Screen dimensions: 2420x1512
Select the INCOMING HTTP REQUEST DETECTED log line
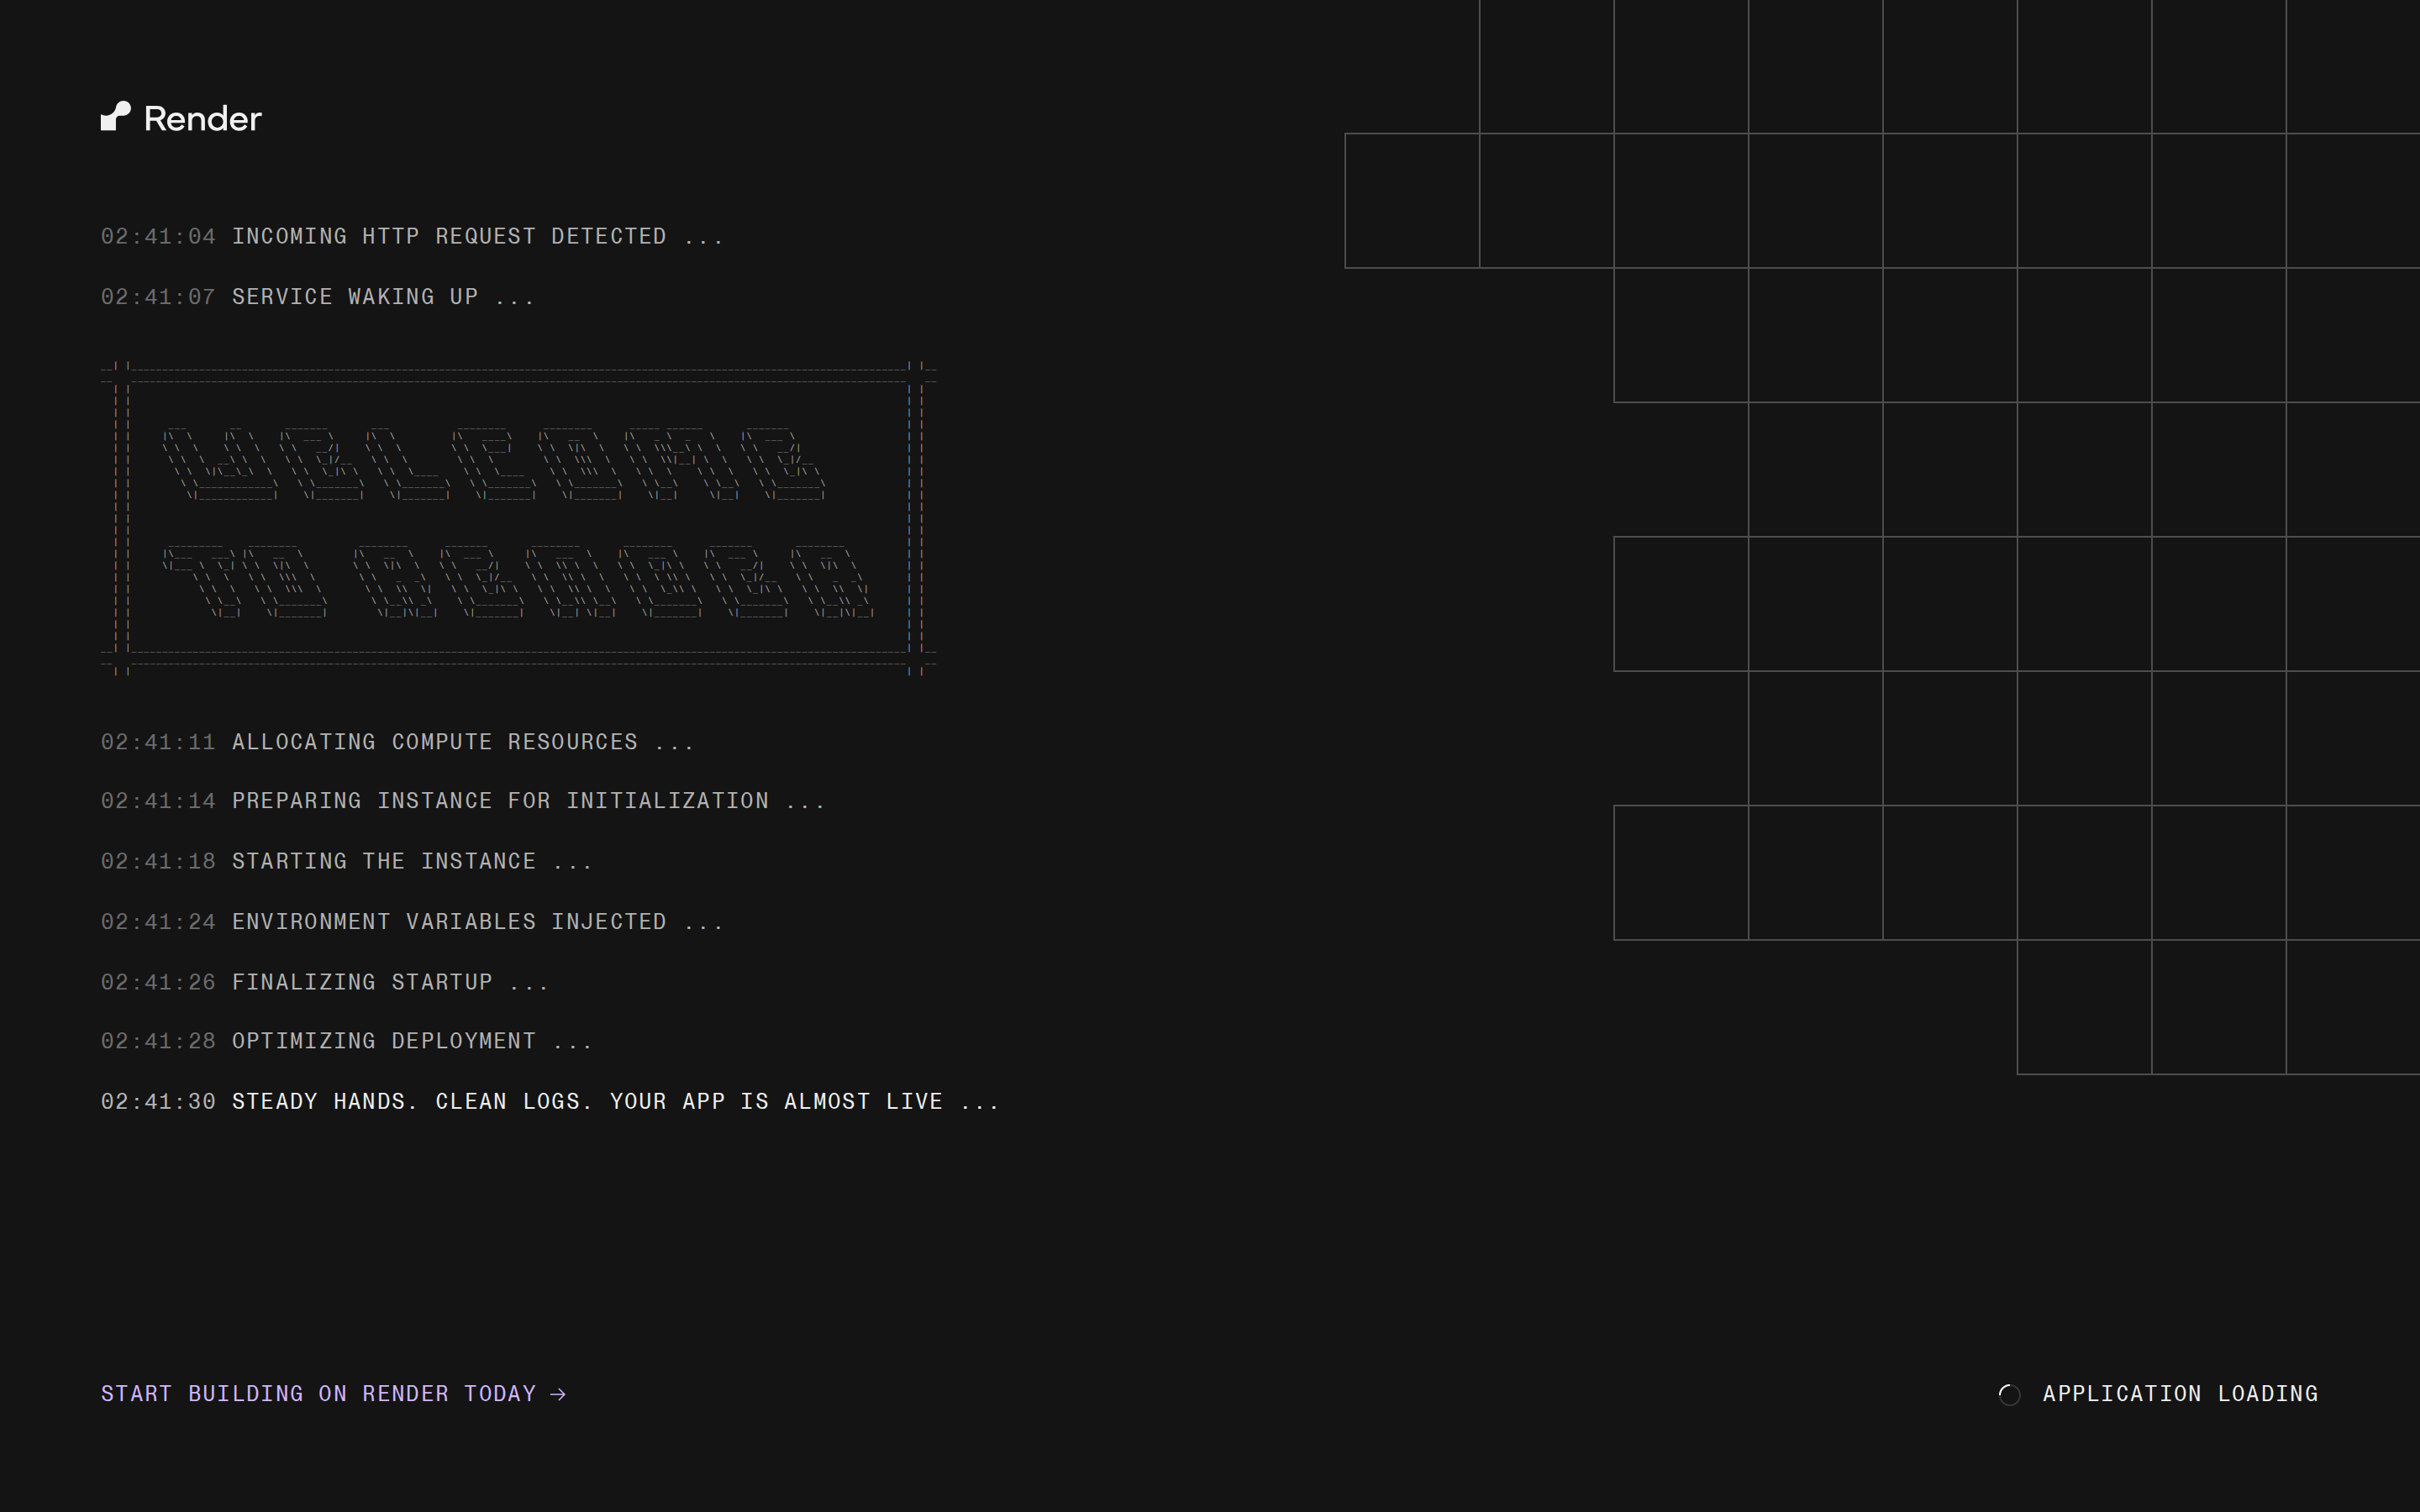point(412,236)
